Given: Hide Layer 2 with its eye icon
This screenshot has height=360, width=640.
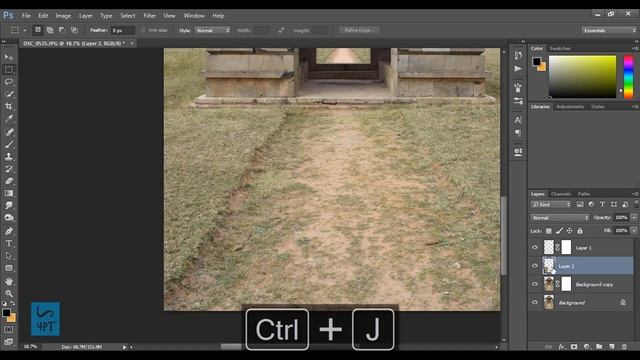Looking at the screenshot, I should coord(535,266).
